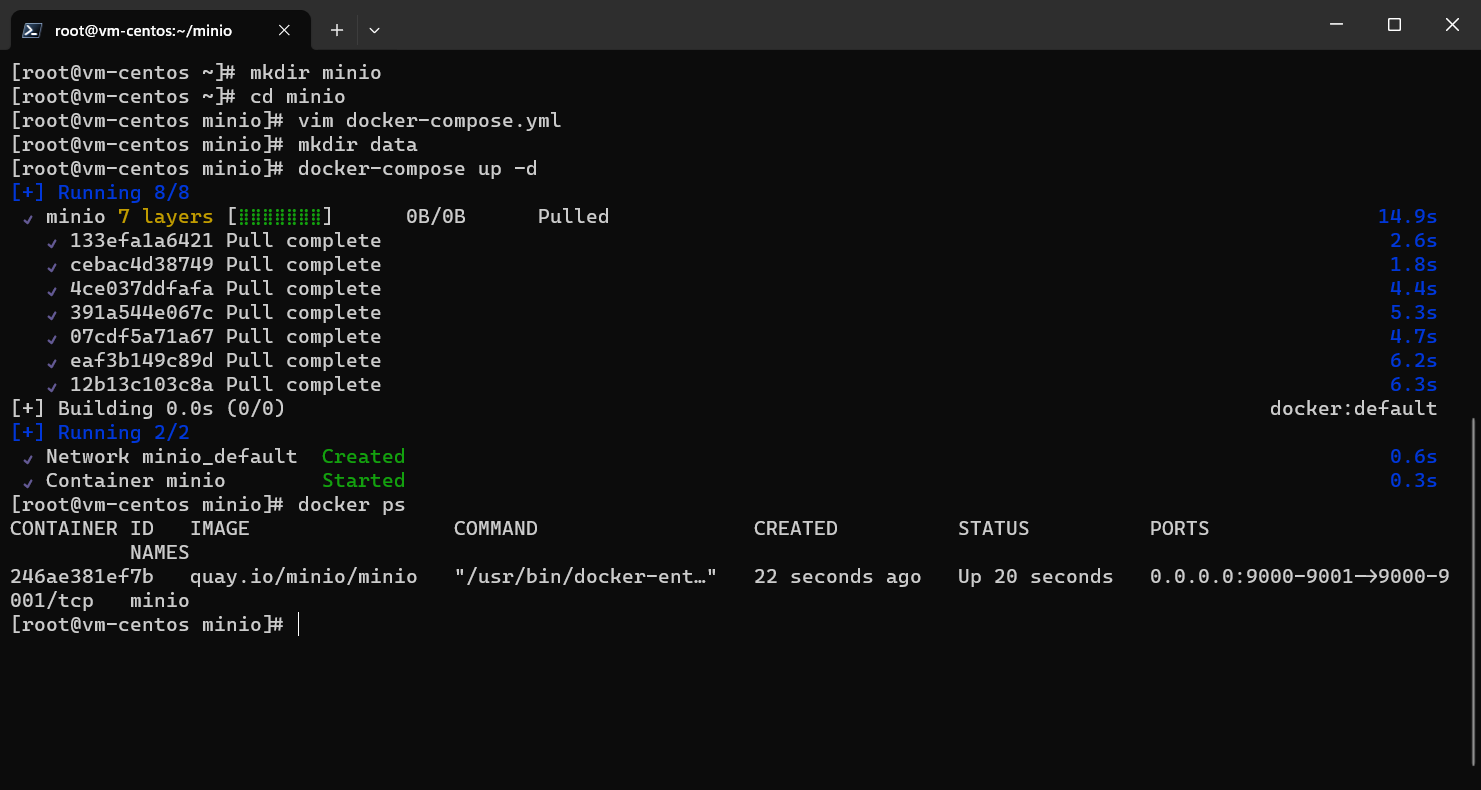Click the 'CONTAINER ID' column header

(x=82, y=529)
